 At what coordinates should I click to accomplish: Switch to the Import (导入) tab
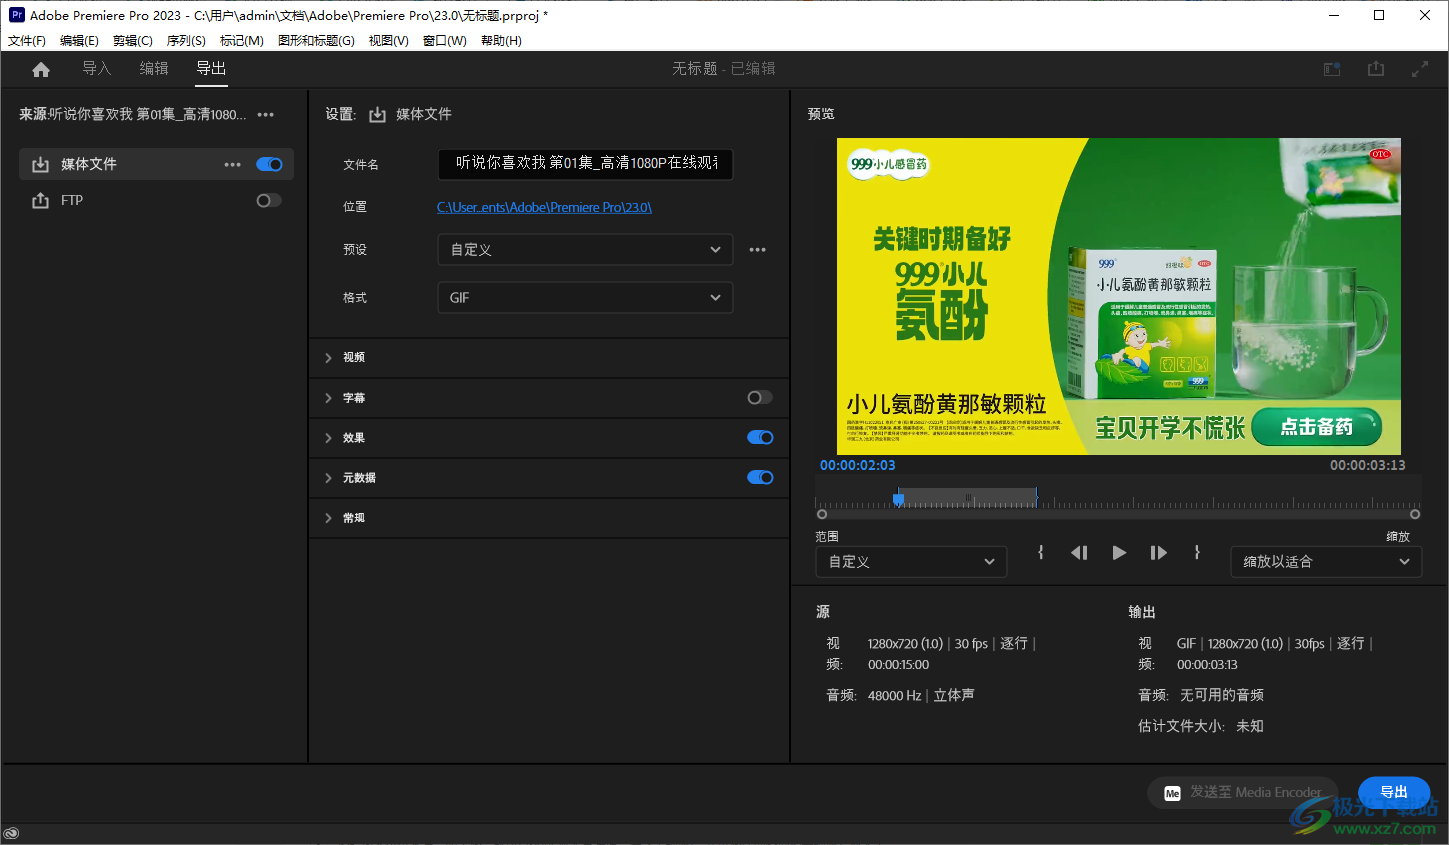(x=96, y=68)
